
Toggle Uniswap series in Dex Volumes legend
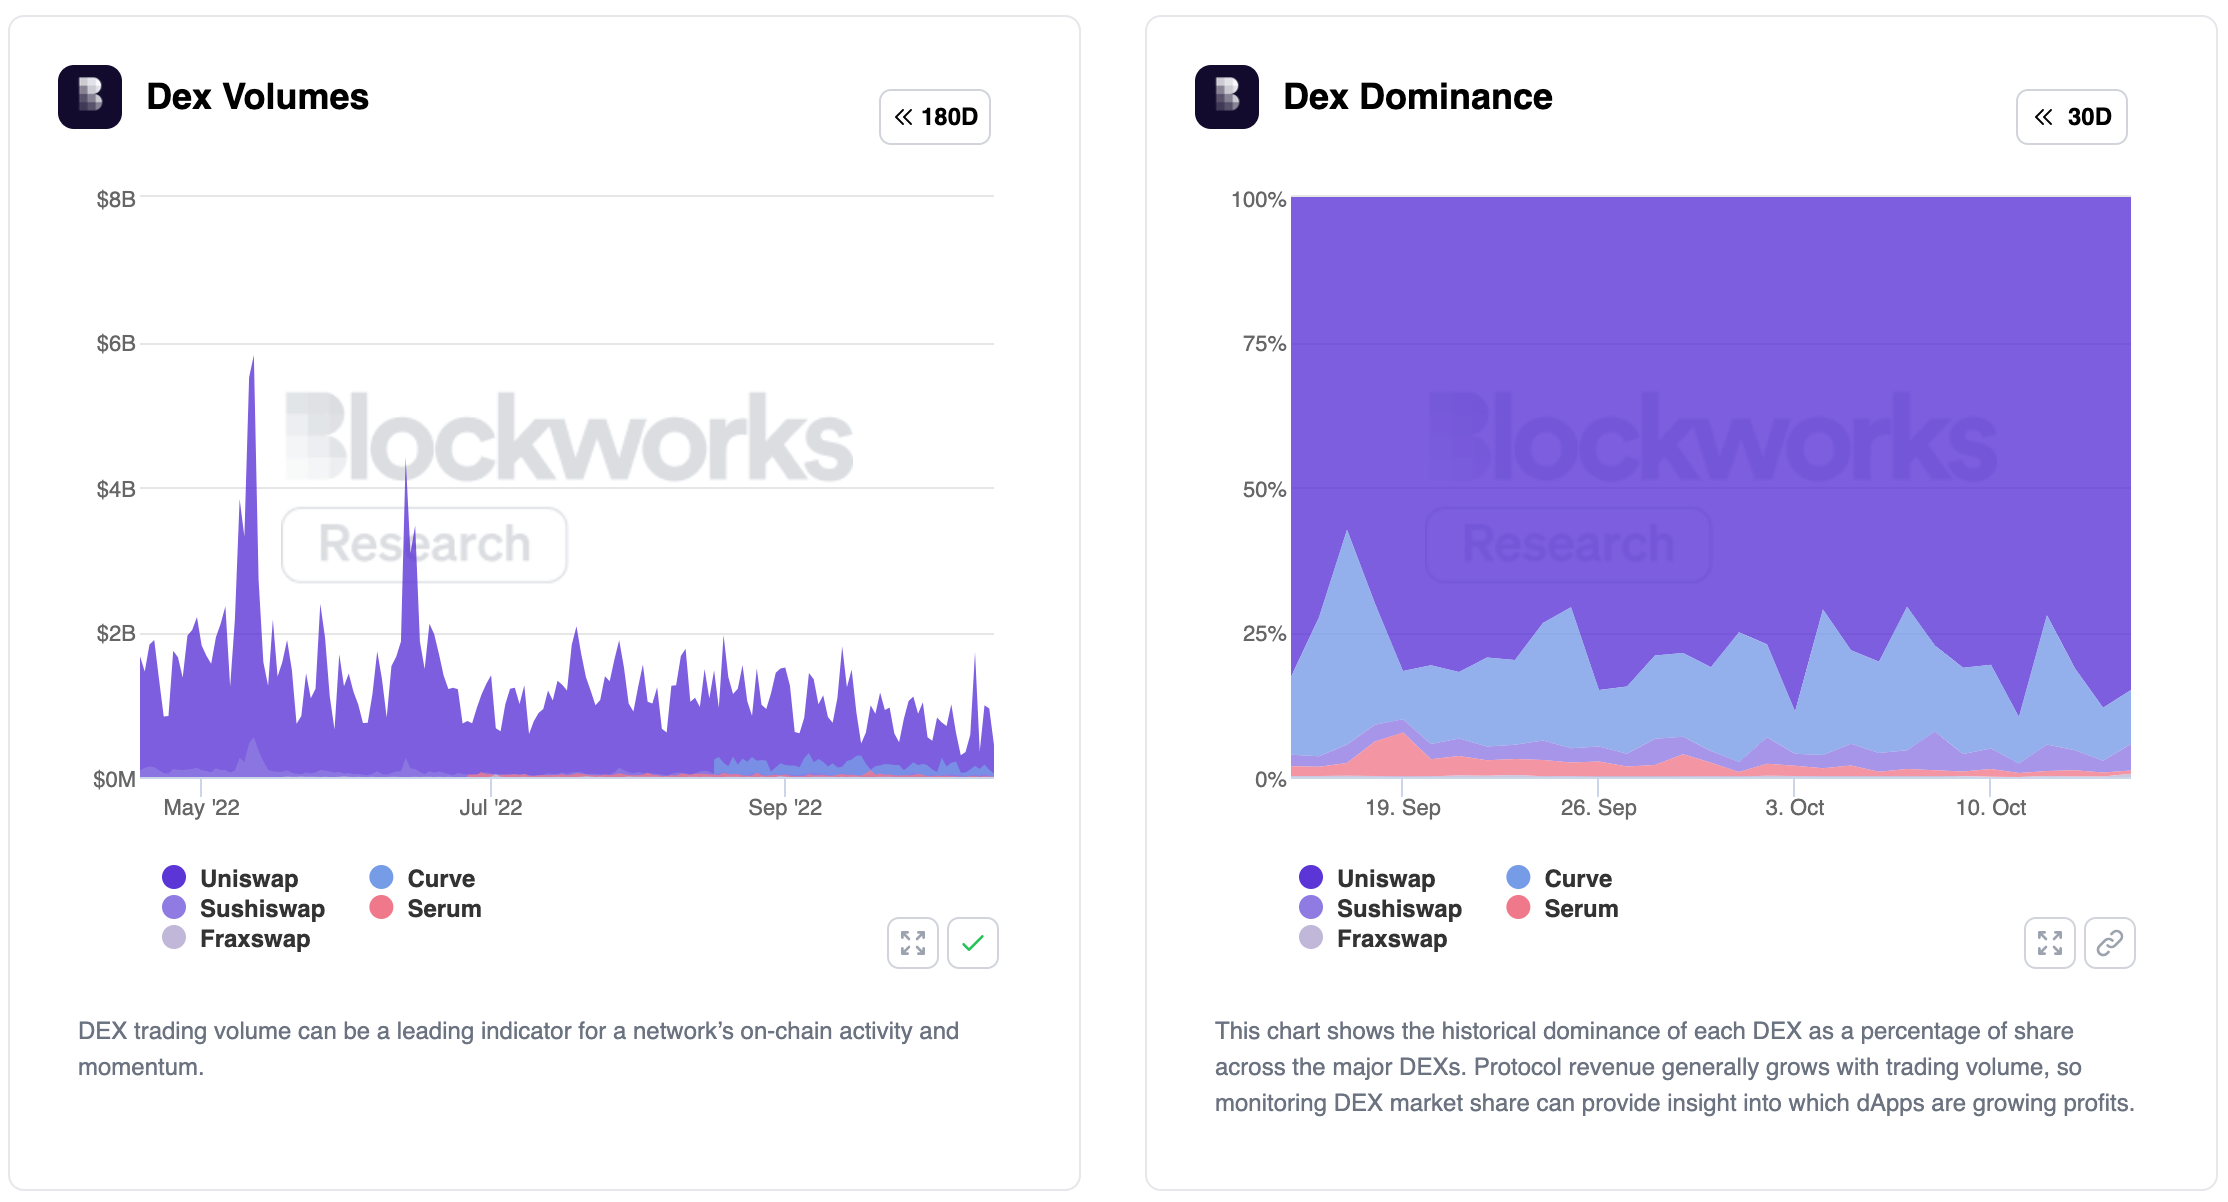(248, 878)
